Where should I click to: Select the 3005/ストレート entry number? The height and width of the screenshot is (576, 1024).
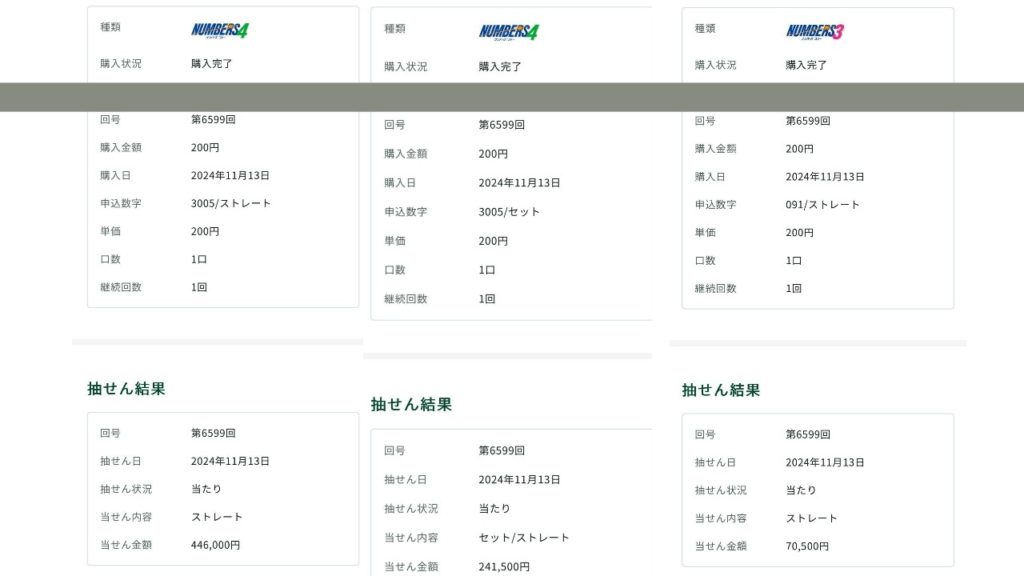[231, 203]
